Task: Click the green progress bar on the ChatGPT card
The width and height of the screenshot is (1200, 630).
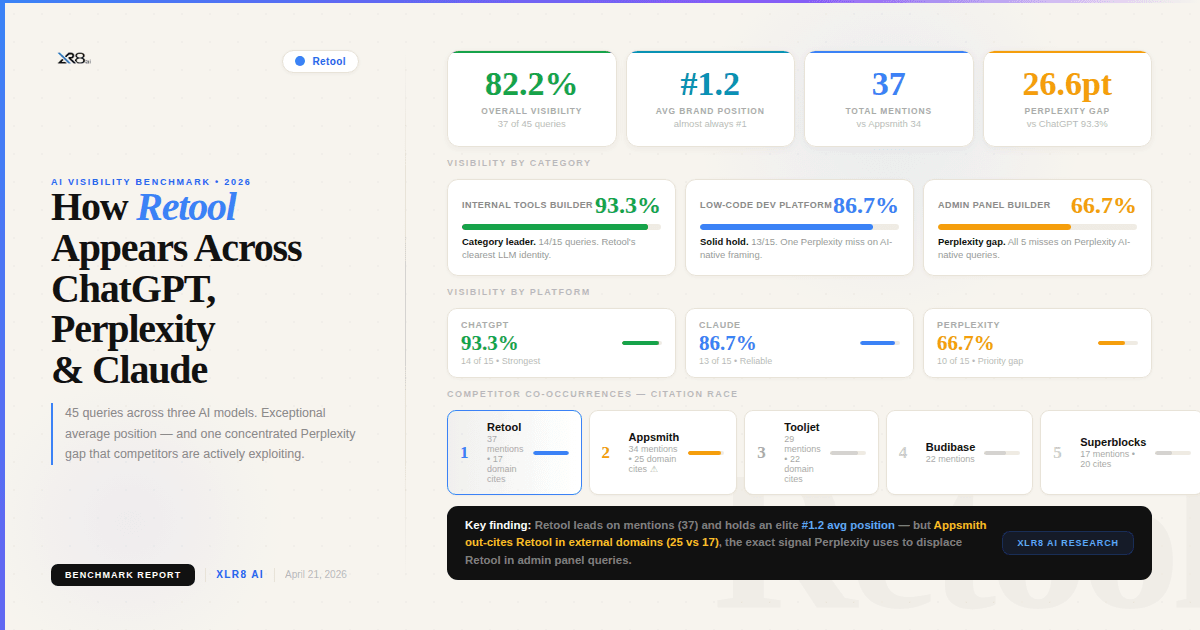Action: [x=641, y=342]
